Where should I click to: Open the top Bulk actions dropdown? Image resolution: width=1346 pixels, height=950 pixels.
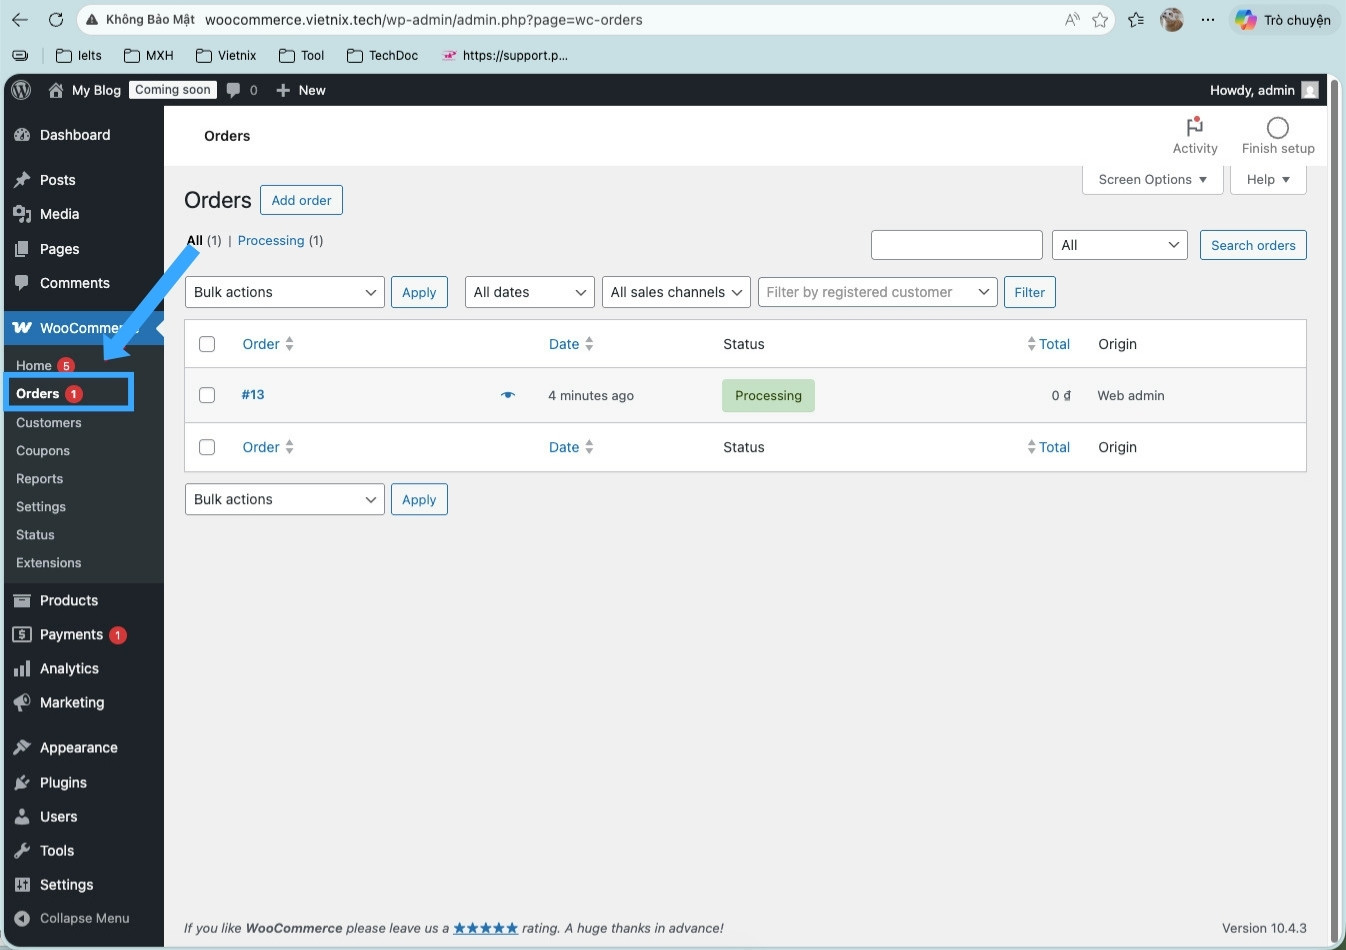(x=285, y=292)
